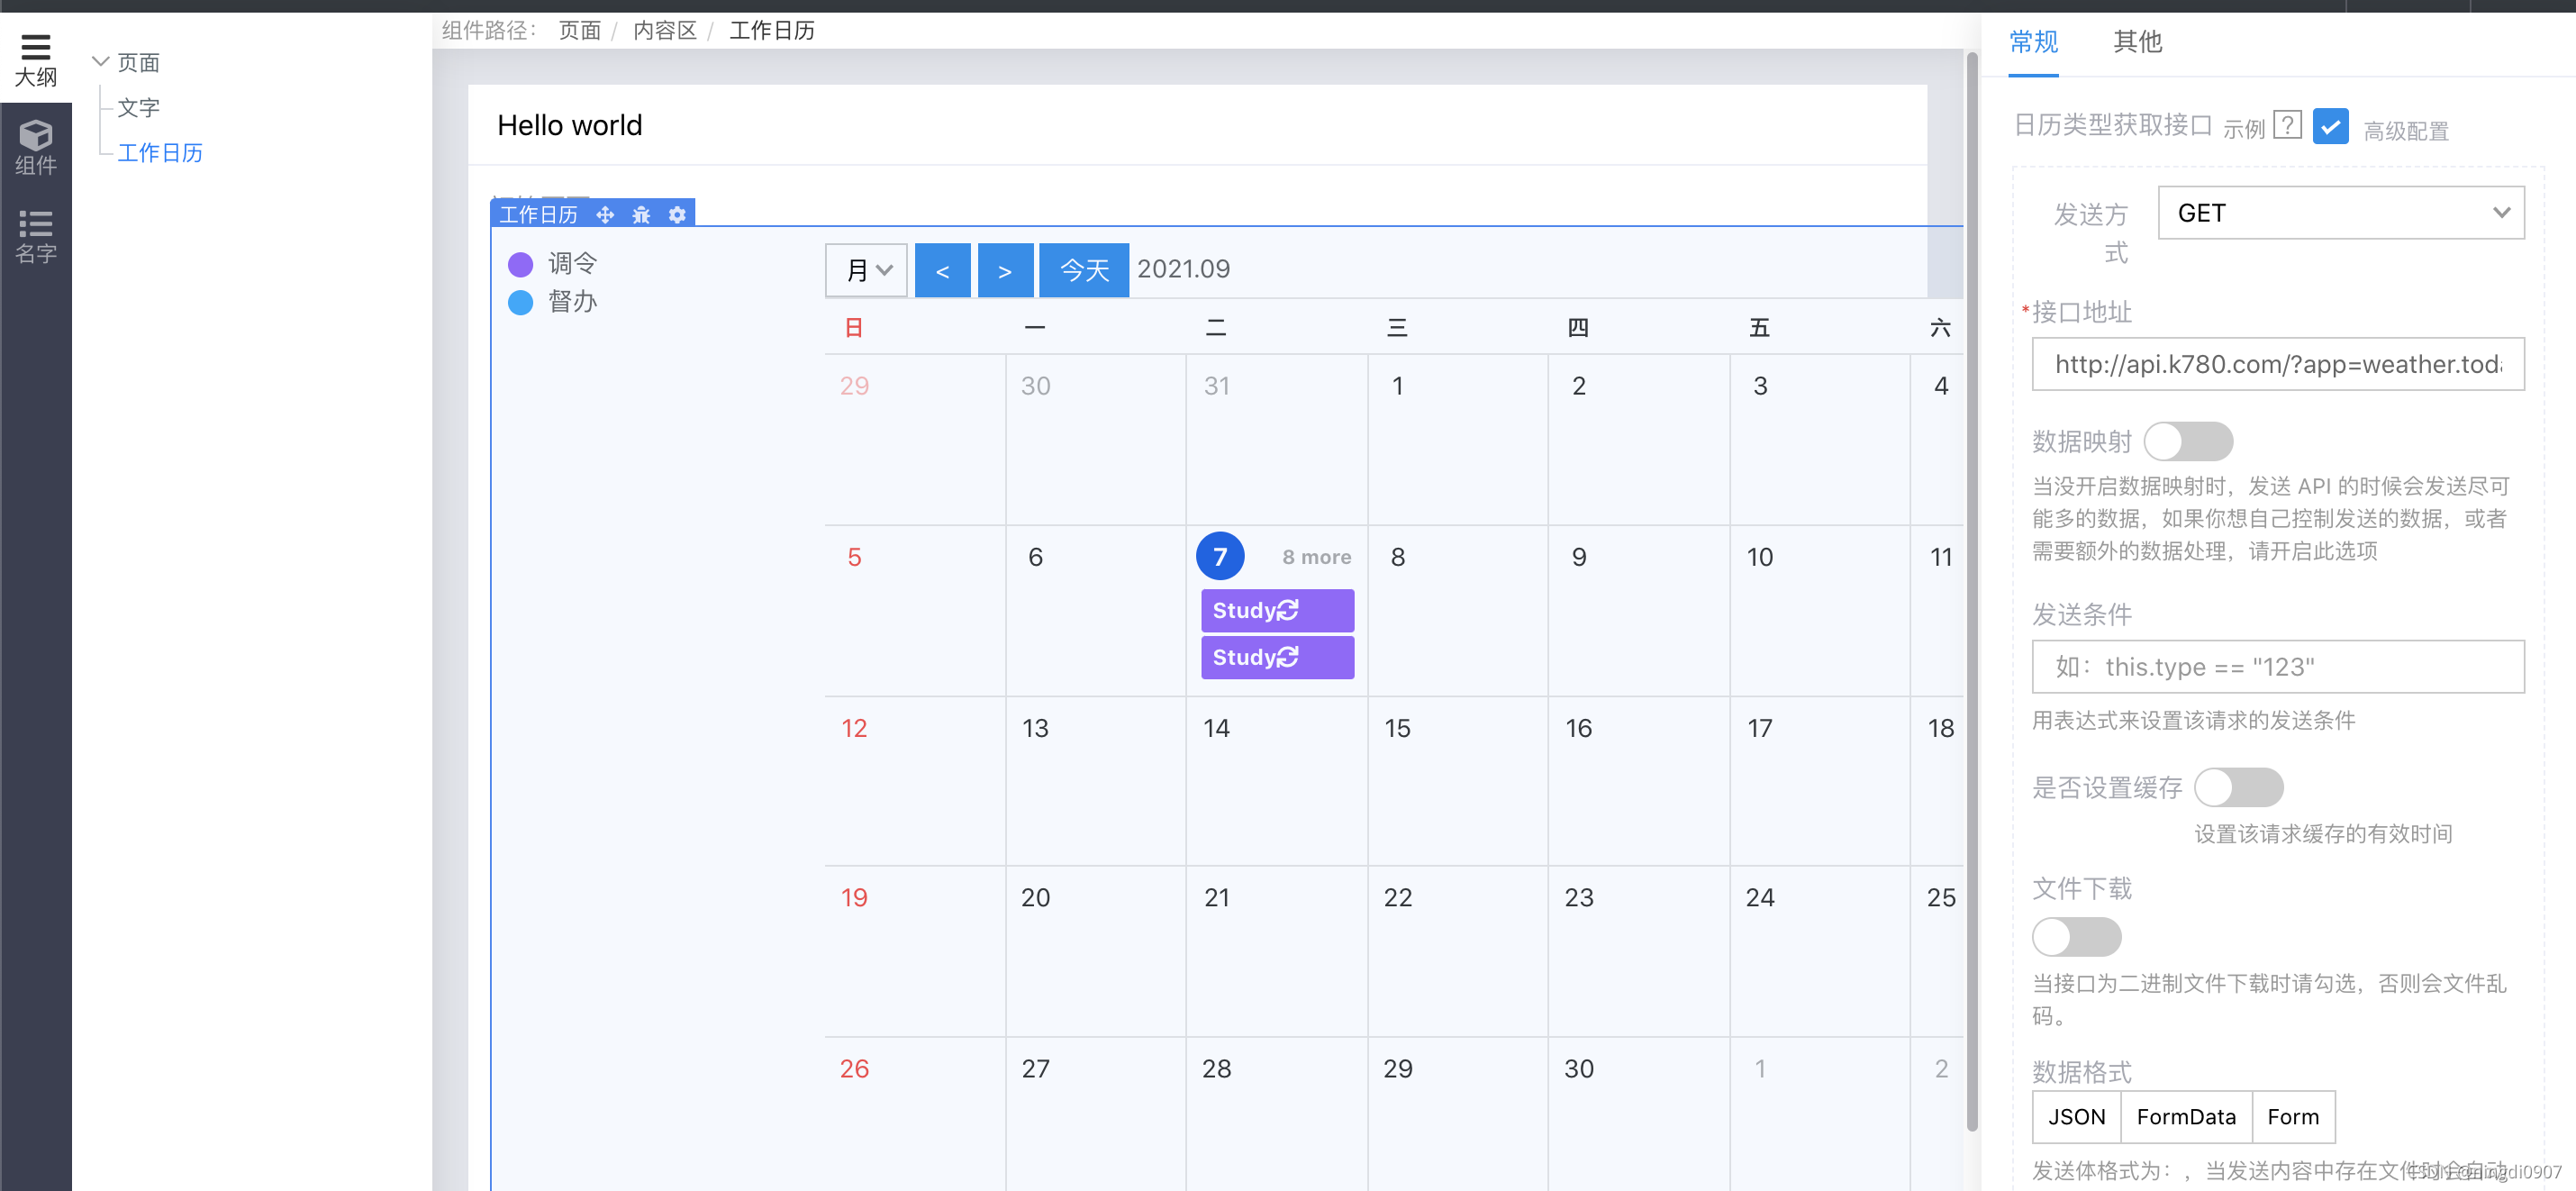Screen dimensions: 2576x1191
Task: Click the highlighted day 7 circle
Action: pyautogui.click(x=1220, y=556)
